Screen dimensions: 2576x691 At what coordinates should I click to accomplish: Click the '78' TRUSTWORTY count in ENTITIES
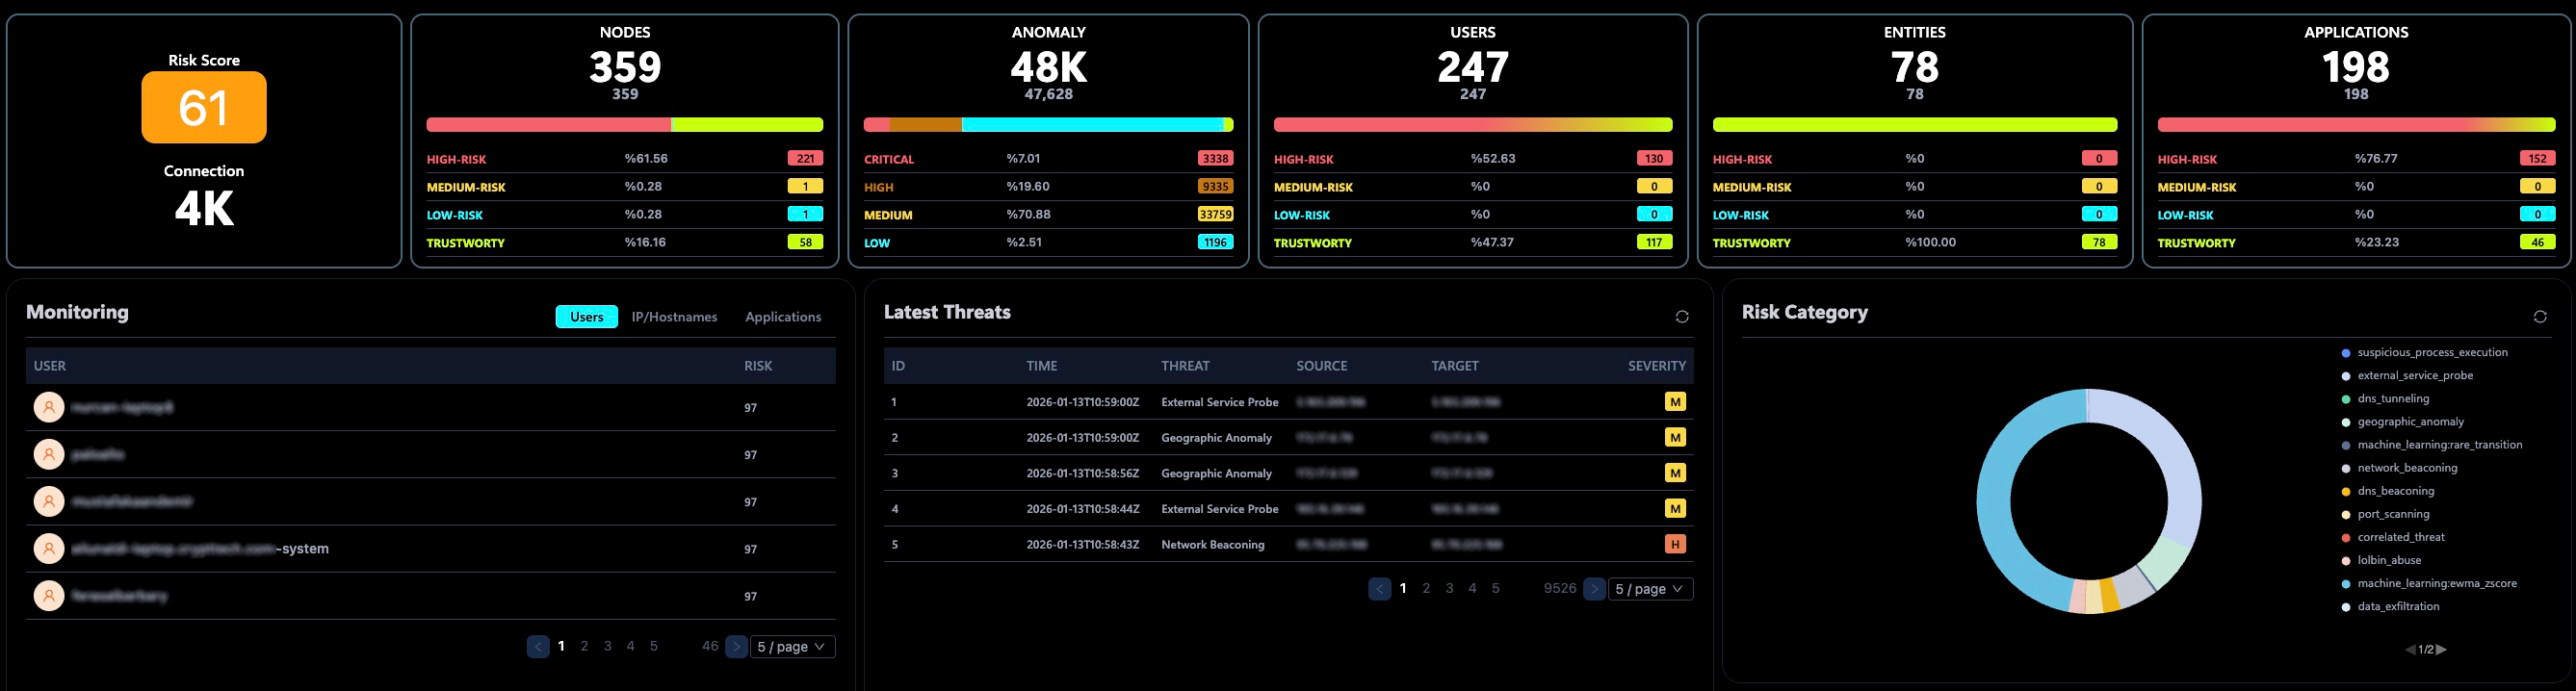coord(2099,243)
